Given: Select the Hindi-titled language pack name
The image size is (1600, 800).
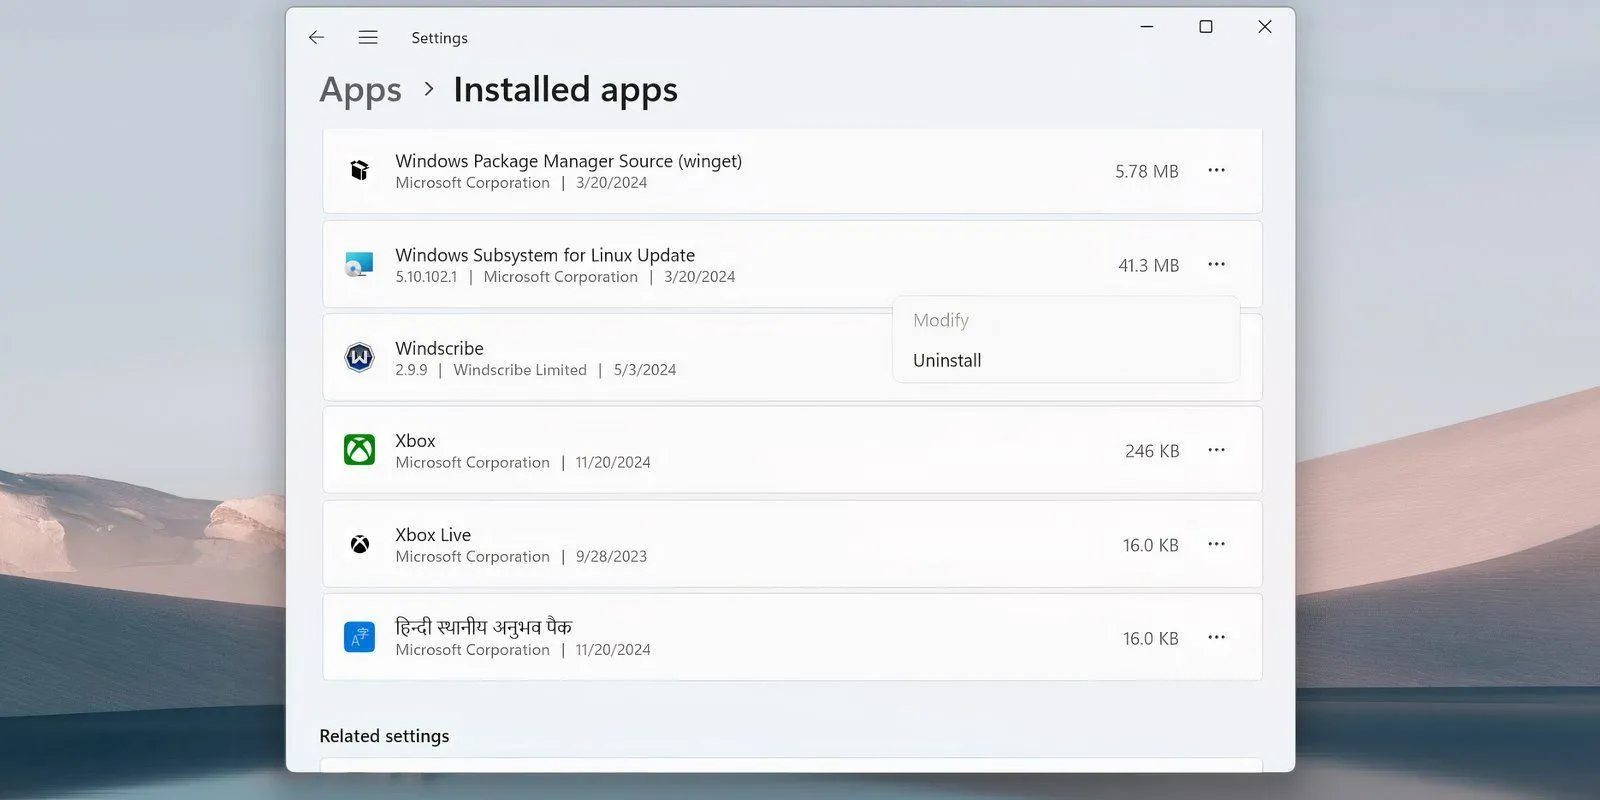Looking at the screenshot, I should pyautogui.click(x=483, y=627).
